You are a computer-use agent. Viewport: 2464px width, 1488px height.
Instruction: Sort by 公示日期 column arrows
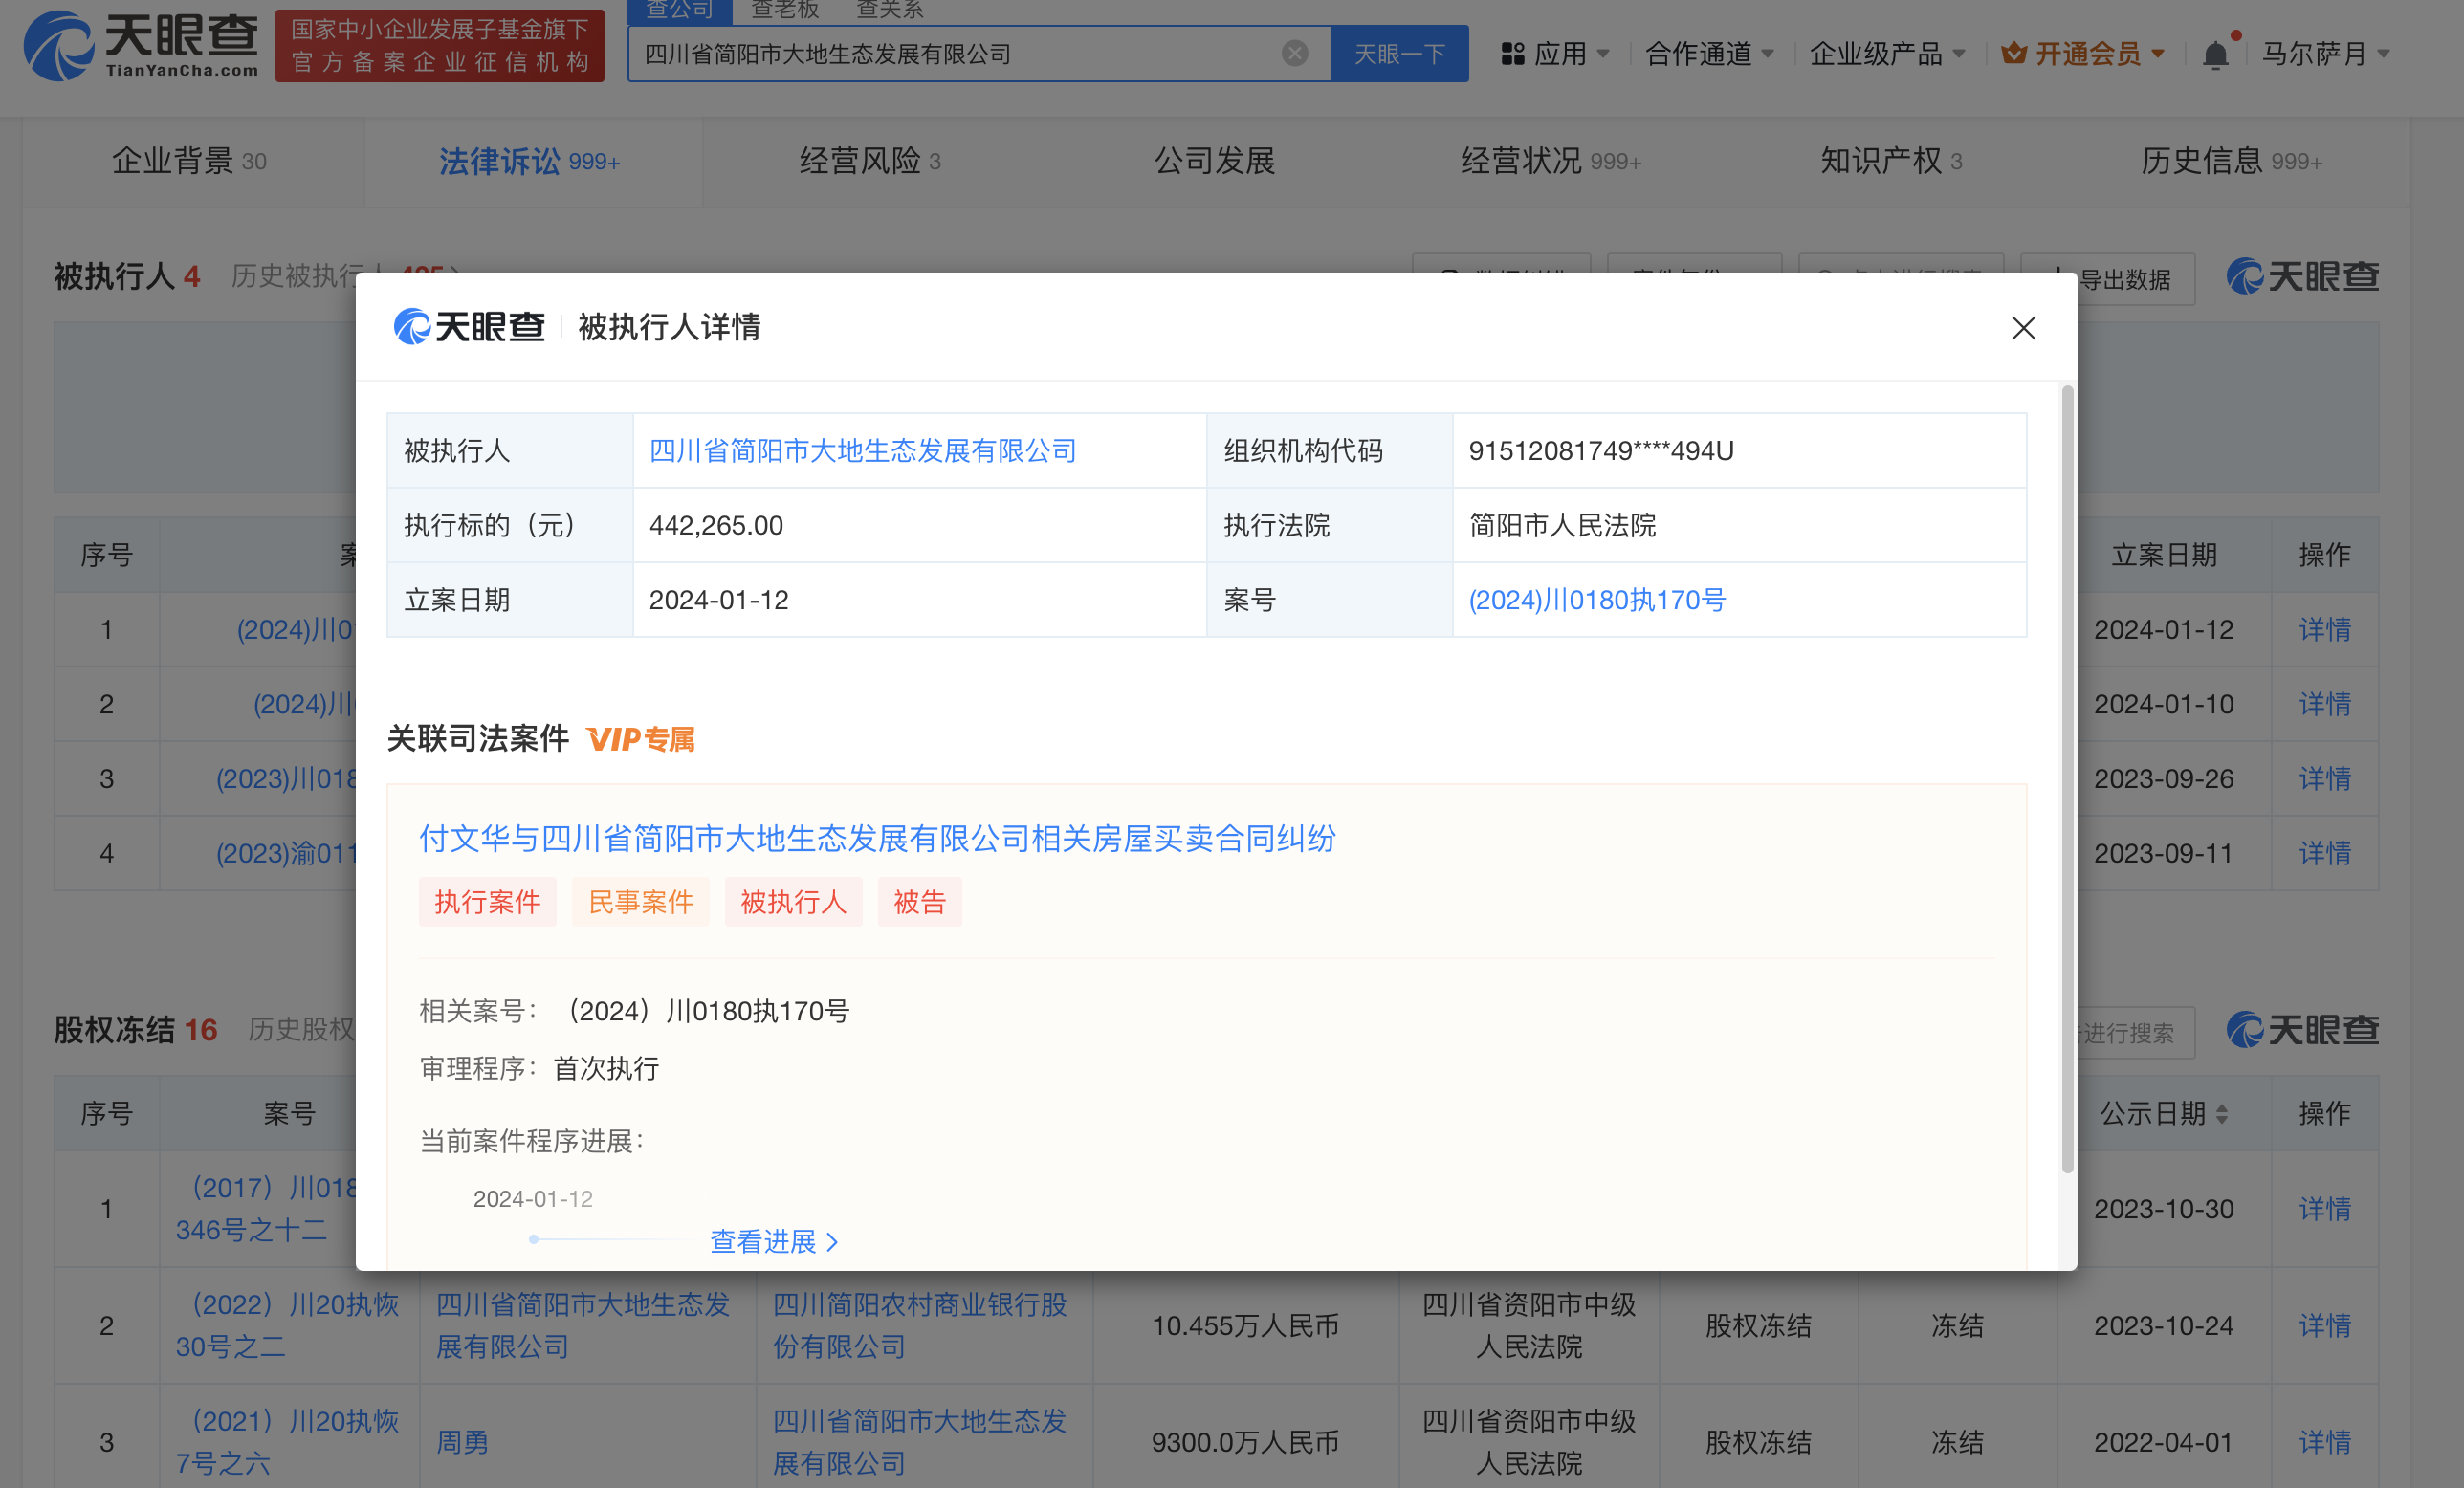(2221, 1114)
